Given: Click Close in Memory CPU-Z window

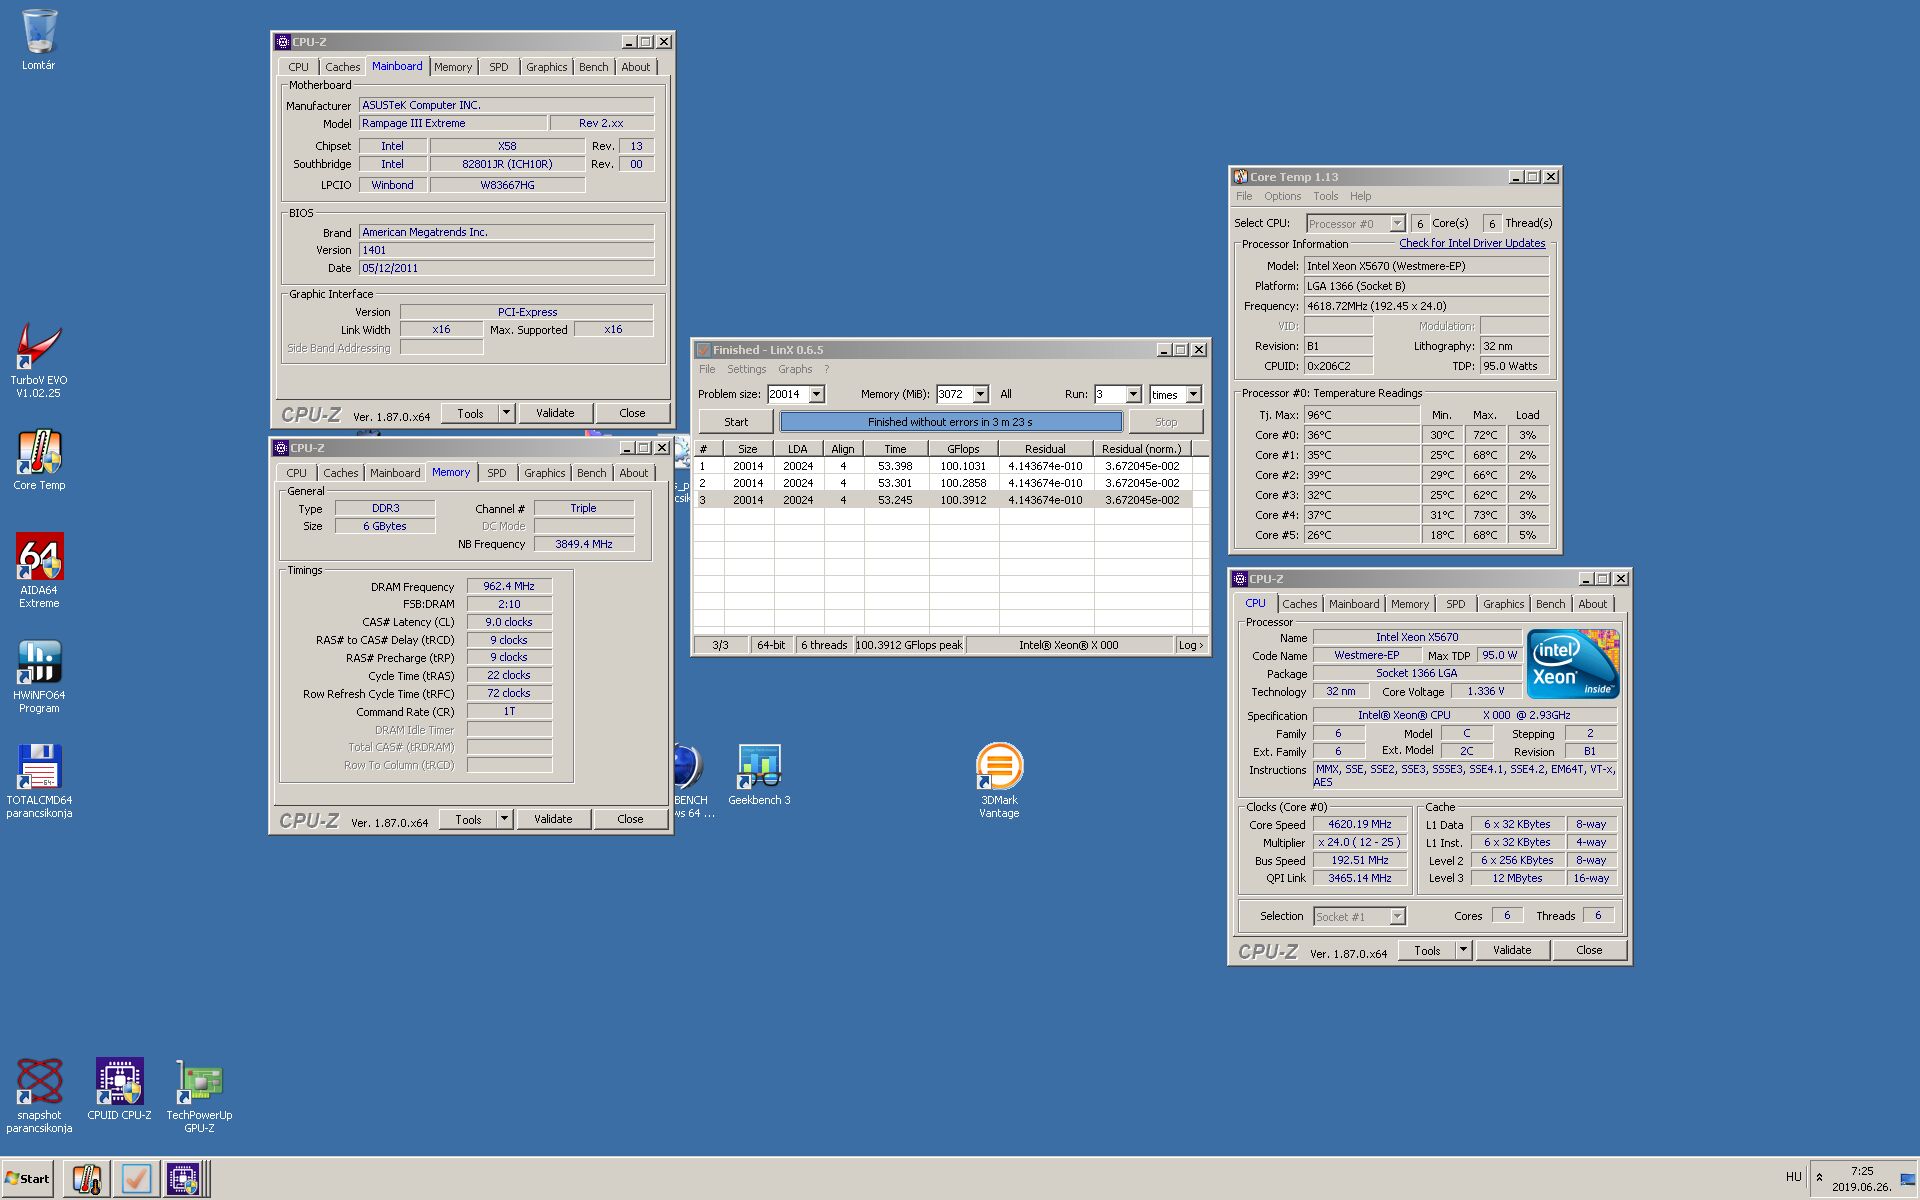Looking at the screenshot, I should point(630,819).
